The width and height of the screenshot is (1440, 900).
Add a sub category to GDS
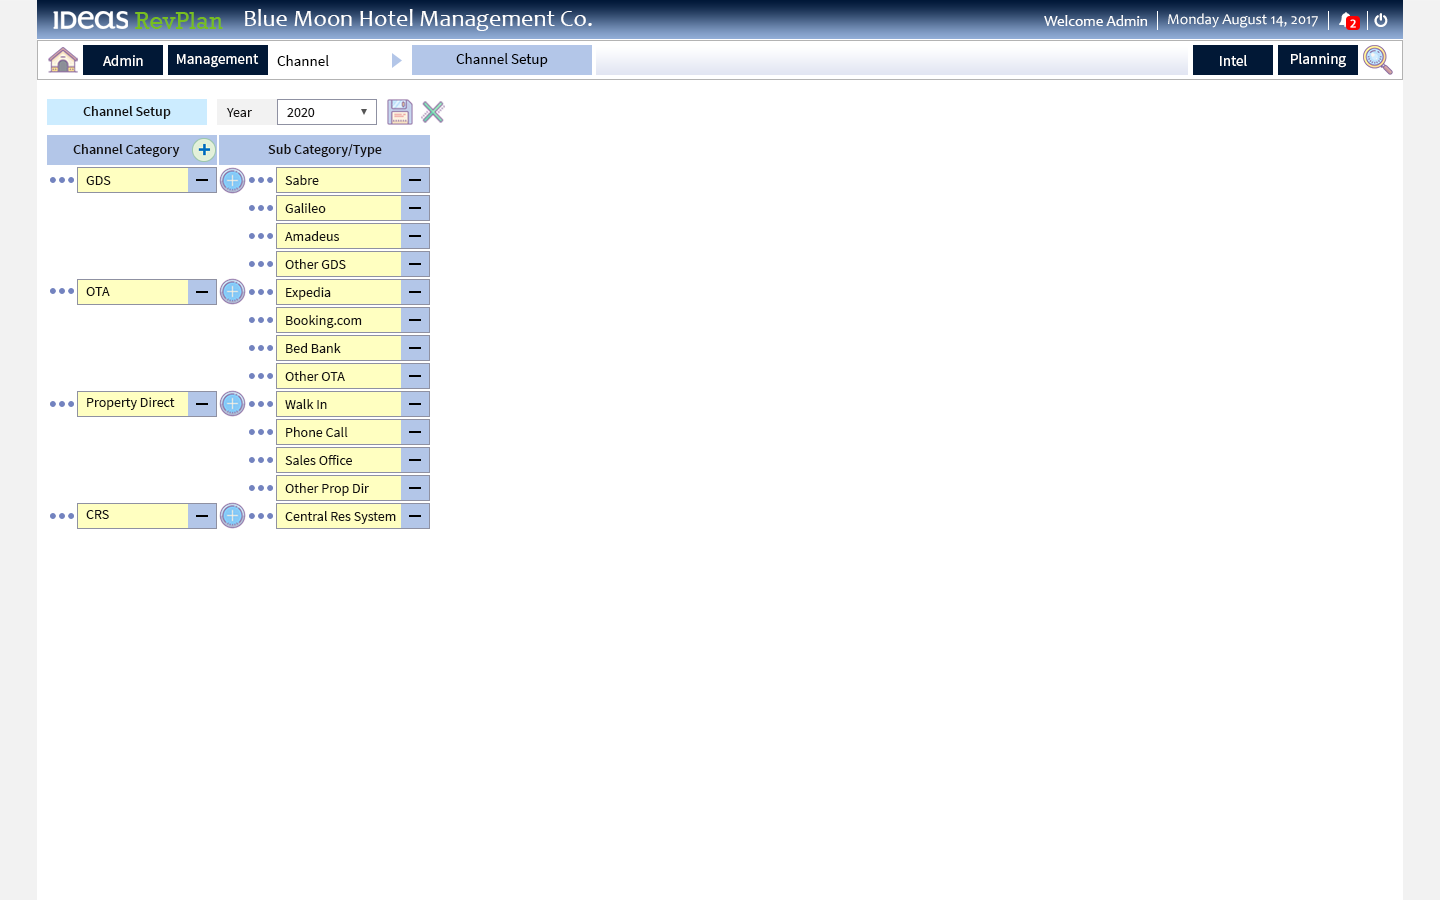232,181
